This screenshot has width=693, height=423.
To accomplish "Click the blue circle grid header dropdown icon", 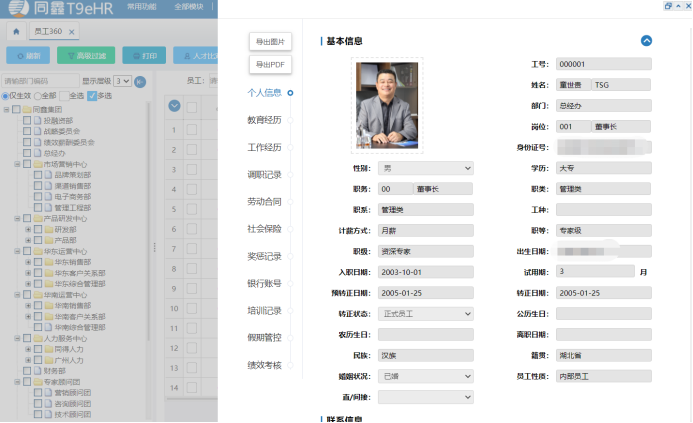I will (174, 105).
